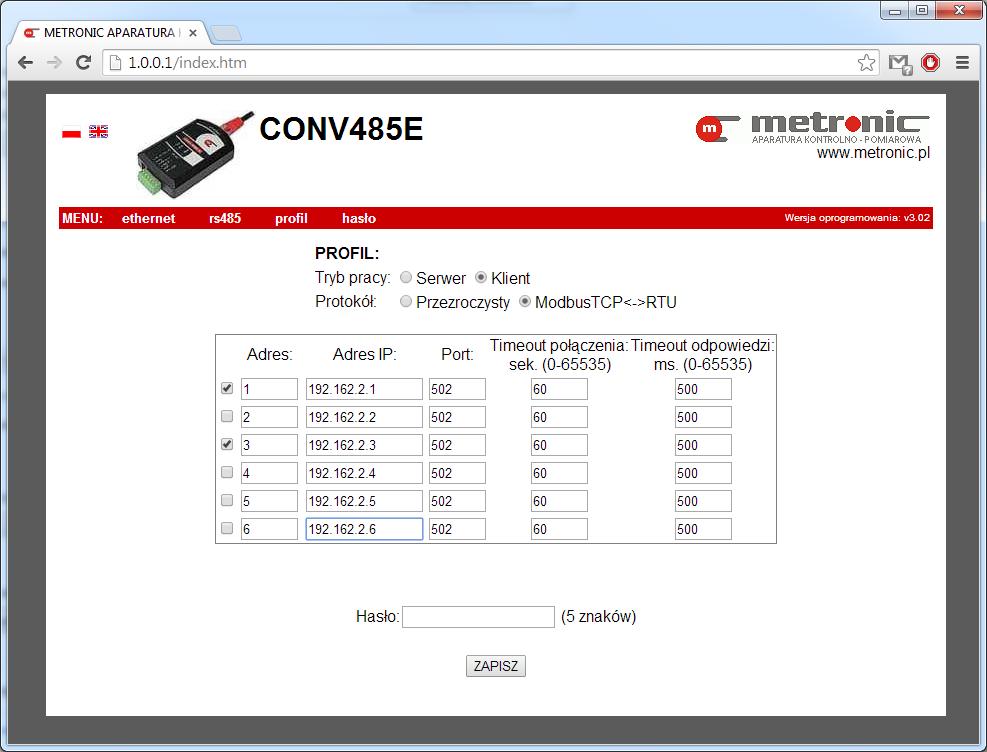This screenshot has width=987, height=752.
Task: Click the Port field in row 6
Action: point(457,529)
